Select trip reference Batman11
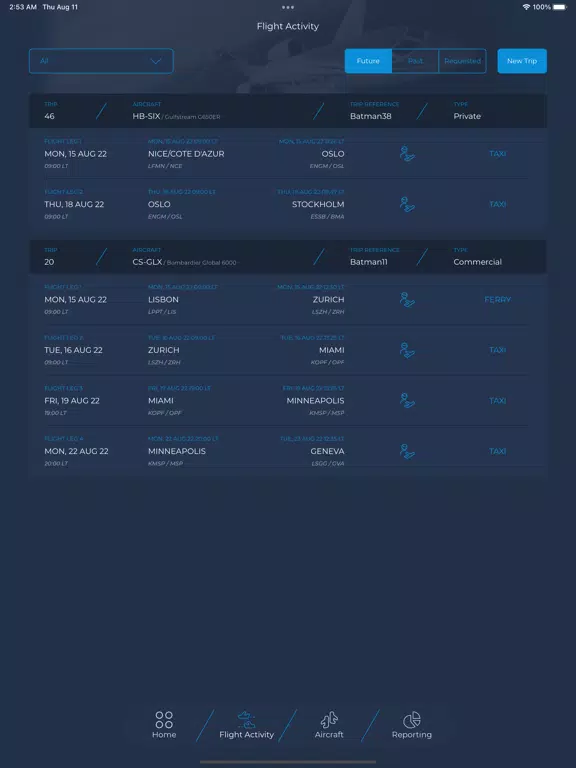Viewport: 576px width, 768px height. click(x=368, y=262)
